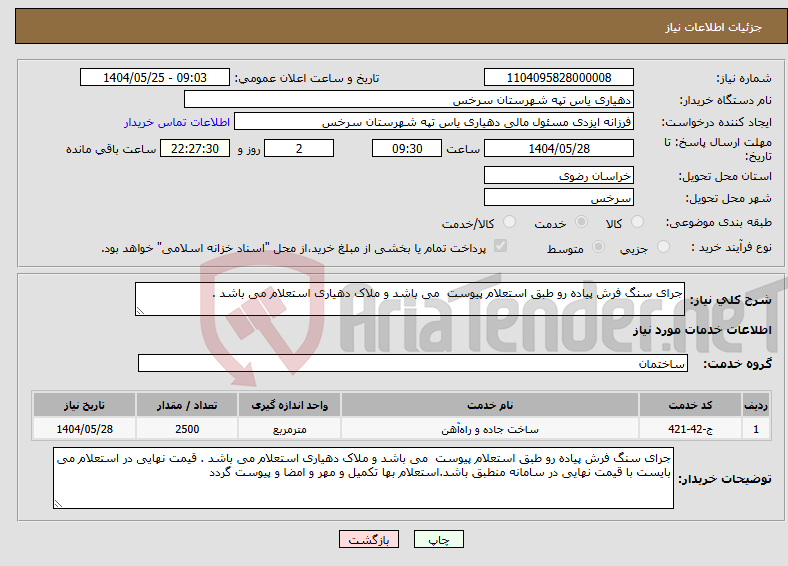Screen dimensions: 788x566
Task: Click the تعداد / مقدار column header
Action: [x=187, y=405]
